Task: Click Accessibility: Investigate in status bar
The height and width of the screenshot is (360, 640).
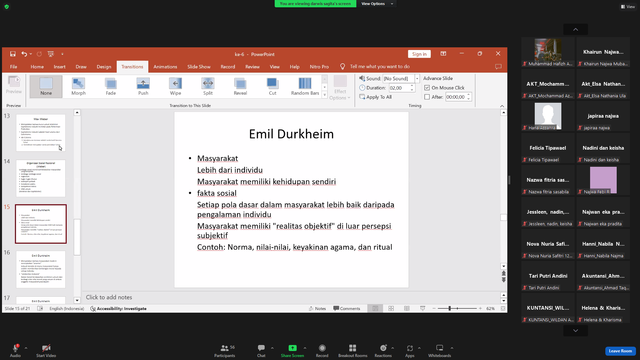Action: click(x=118, y=309)
